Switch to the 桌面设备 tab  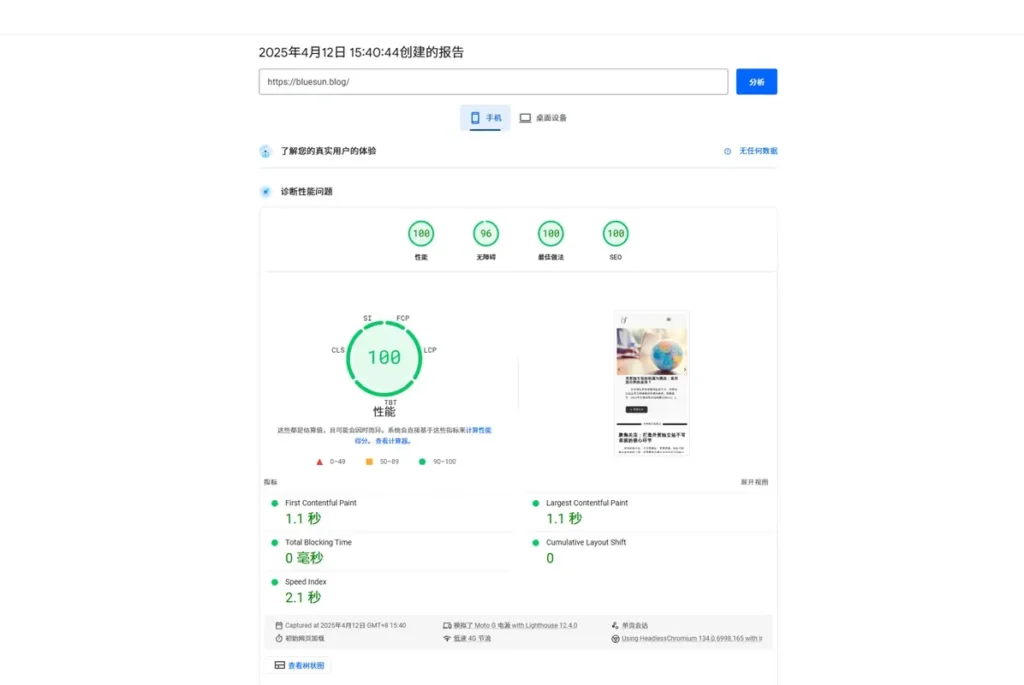click(x=543, y=117)
